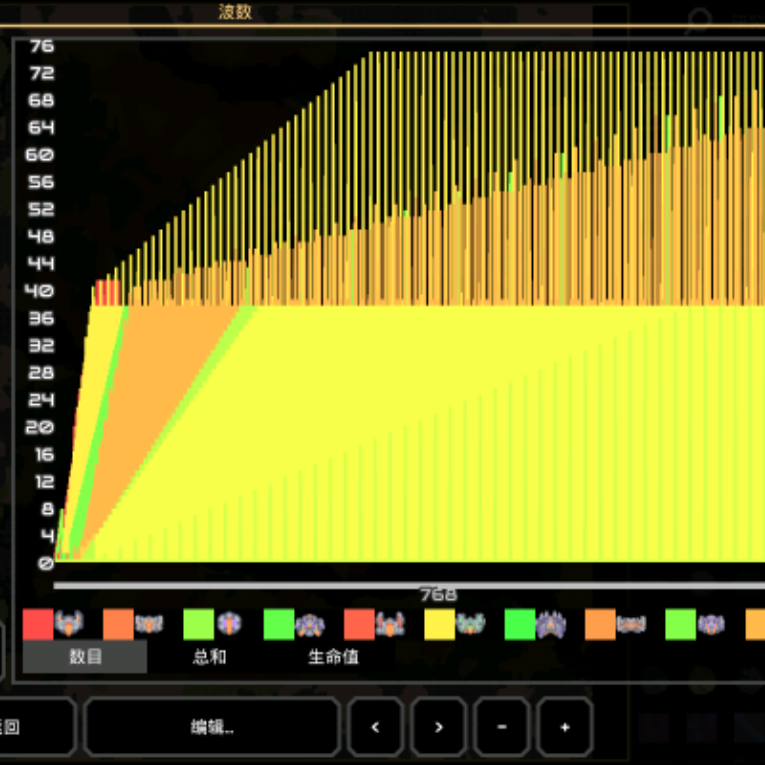This screenshot has height=765, width=765.
Task: Click the magnifier search icon at top right
Action: click(x=700, y=20)
